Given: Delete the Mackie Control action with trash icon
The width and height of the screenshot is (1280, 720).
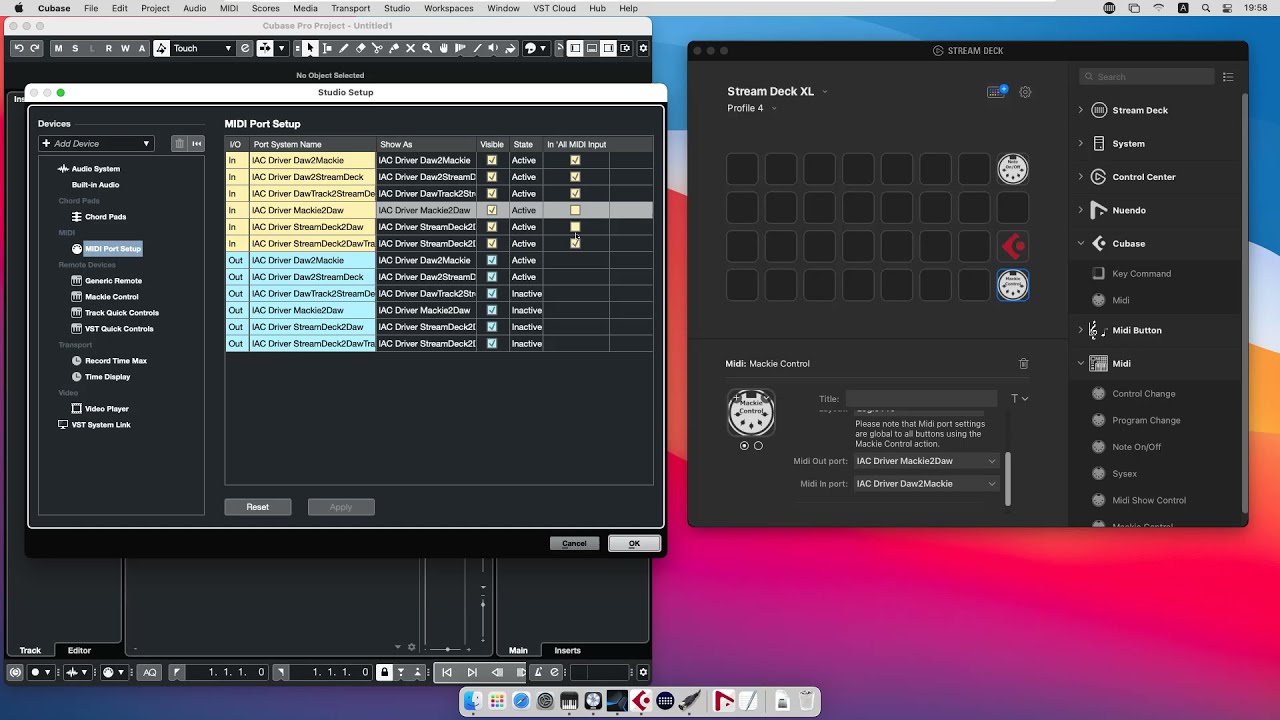Looking at the screenshot, I should click(1023, 364).
